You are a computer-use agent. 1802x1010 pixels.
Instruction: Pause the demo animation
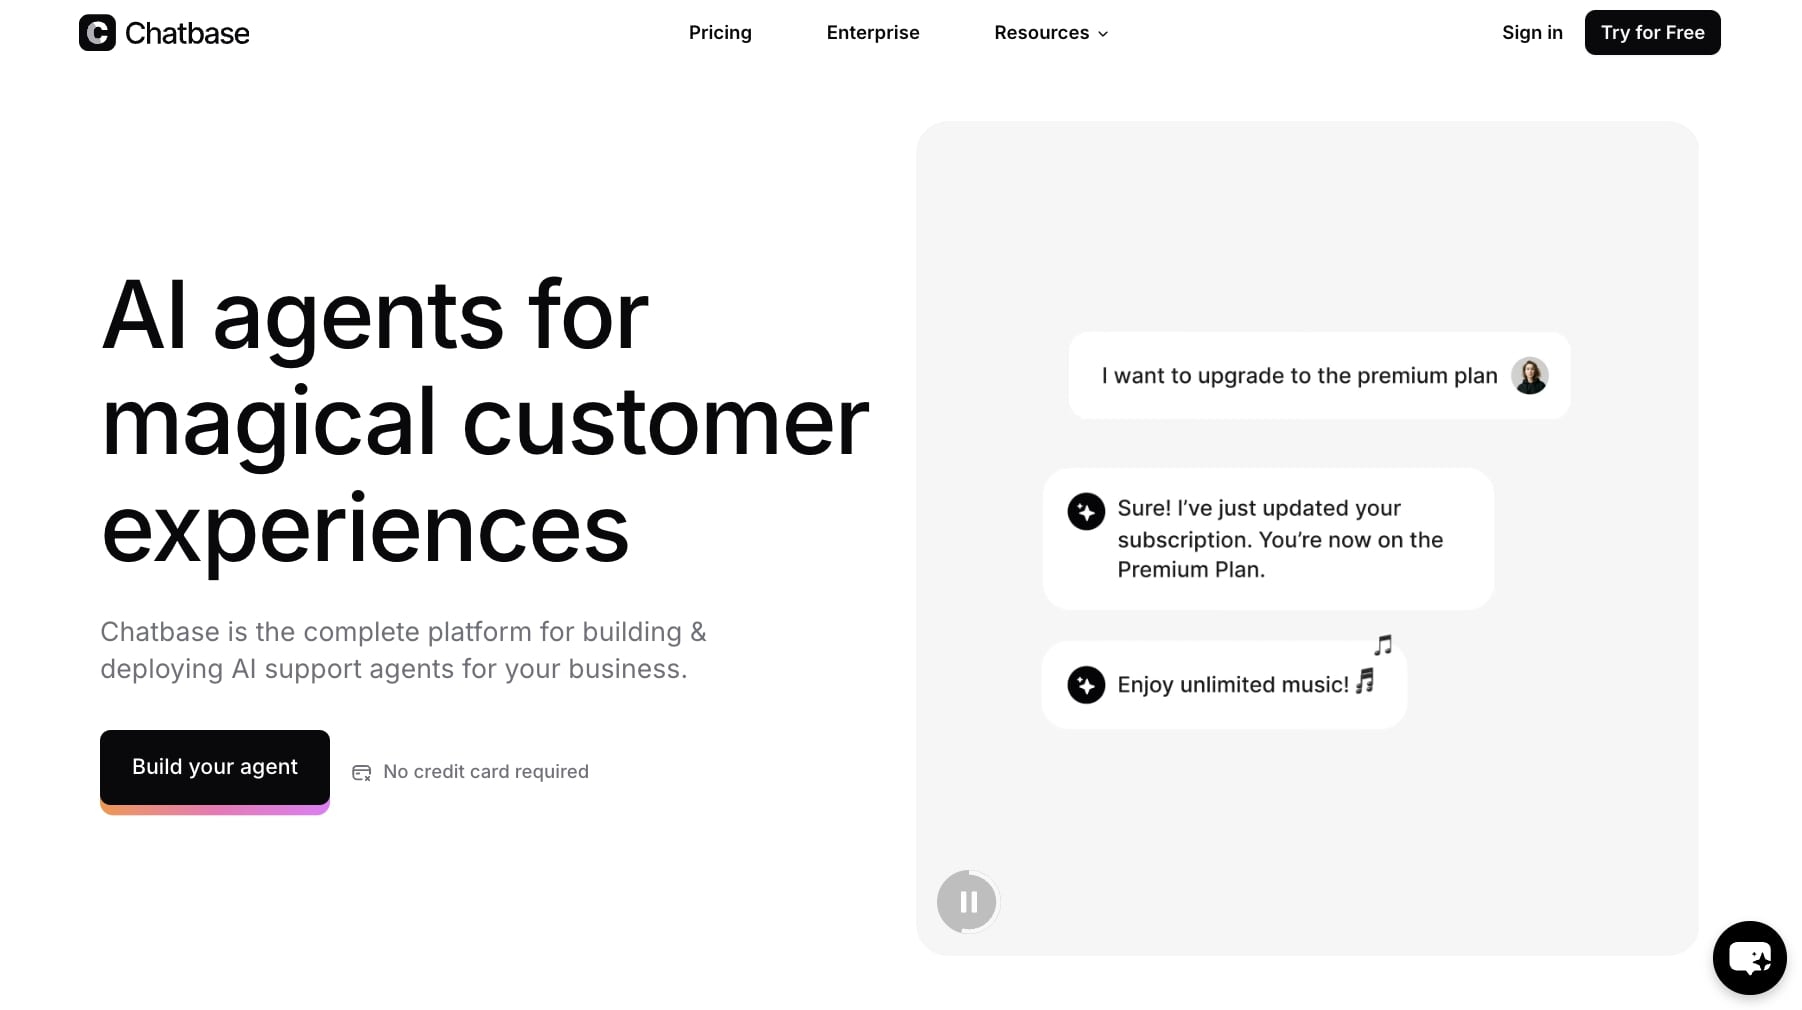click(x=966, y=901)
